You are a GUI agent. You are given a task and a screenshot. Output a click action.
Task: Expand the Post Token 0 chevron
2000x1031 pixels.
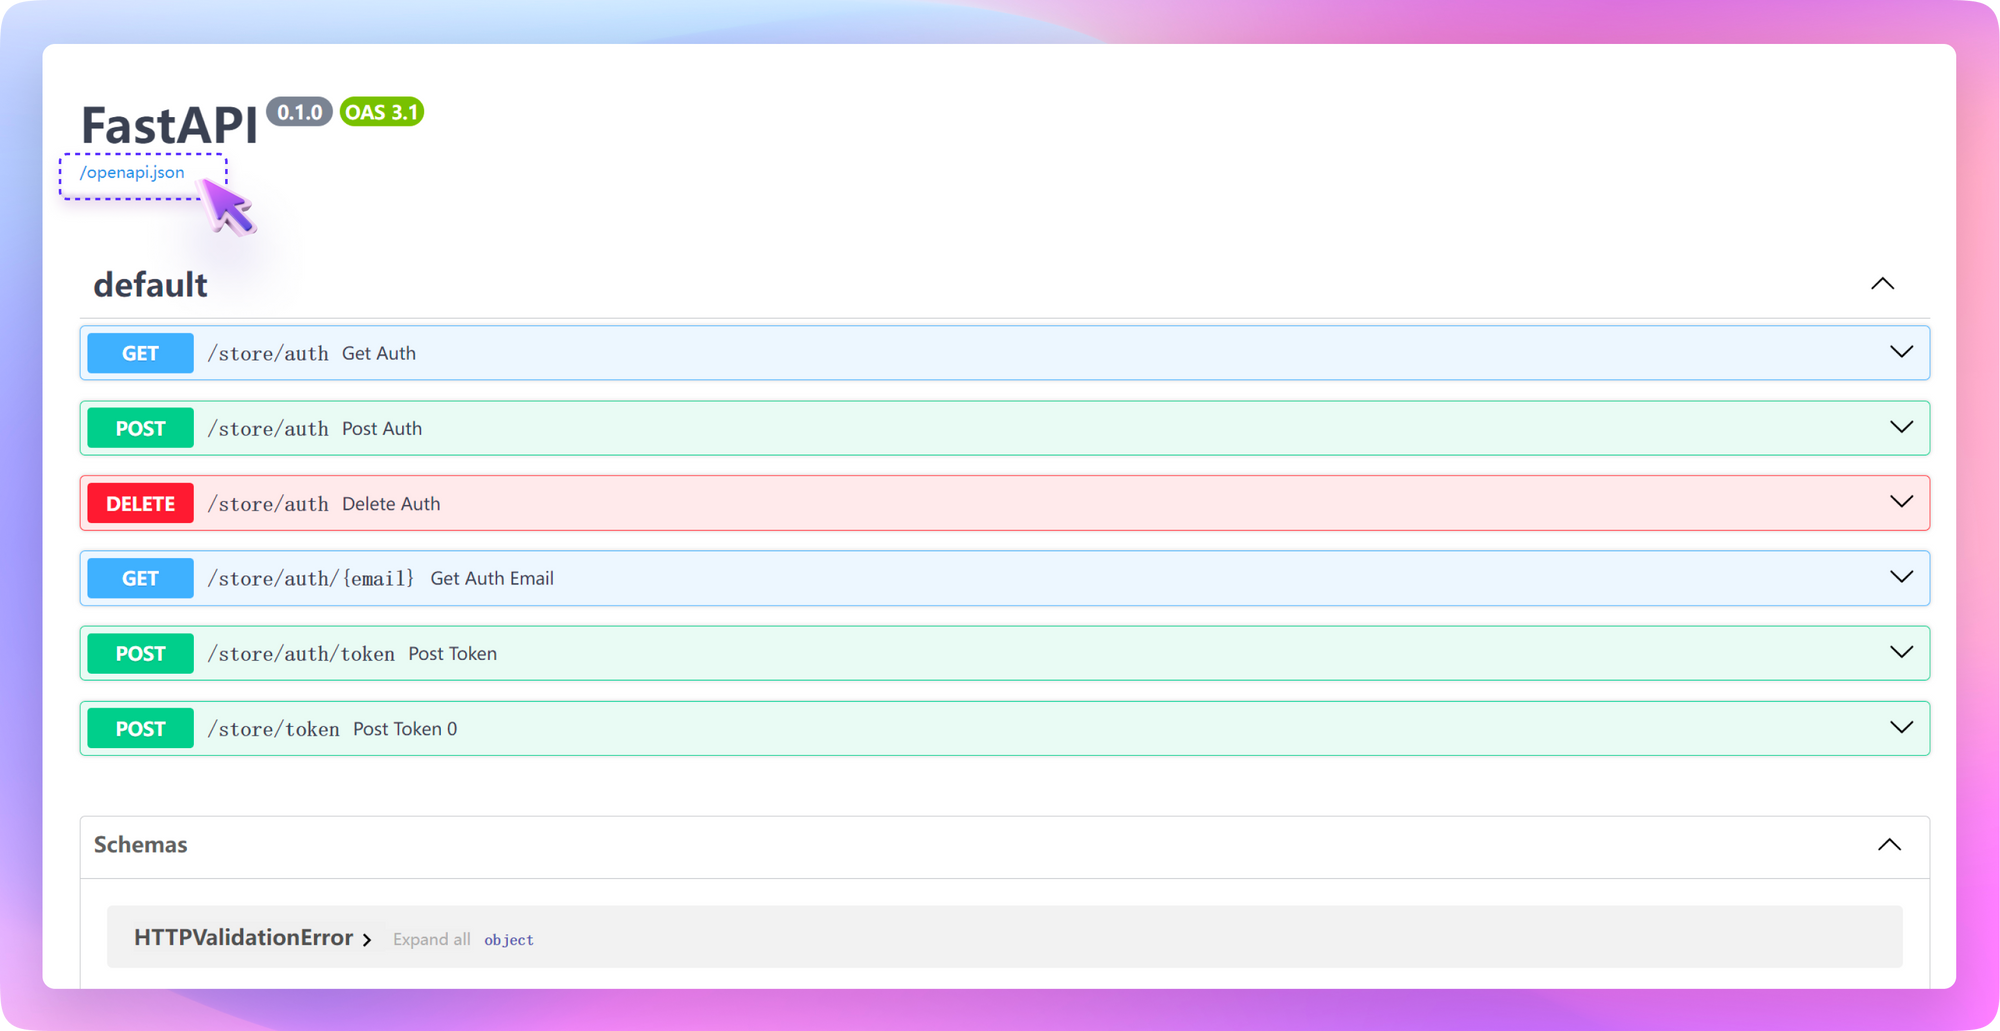tap(1901, 727)
